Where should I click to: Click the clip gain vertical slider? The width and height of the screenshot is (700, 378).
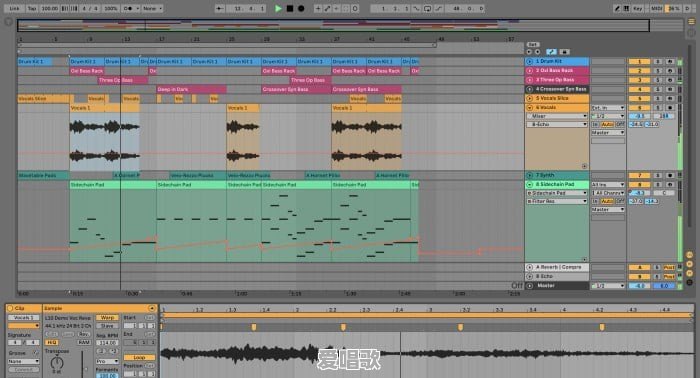[83, 364]
